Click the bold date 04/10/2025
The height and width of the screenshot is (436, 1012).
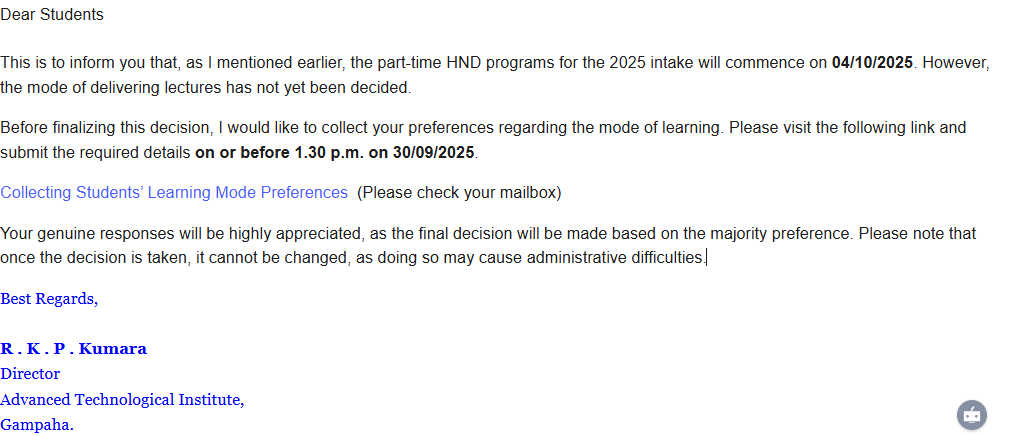[x=872, y=63]
